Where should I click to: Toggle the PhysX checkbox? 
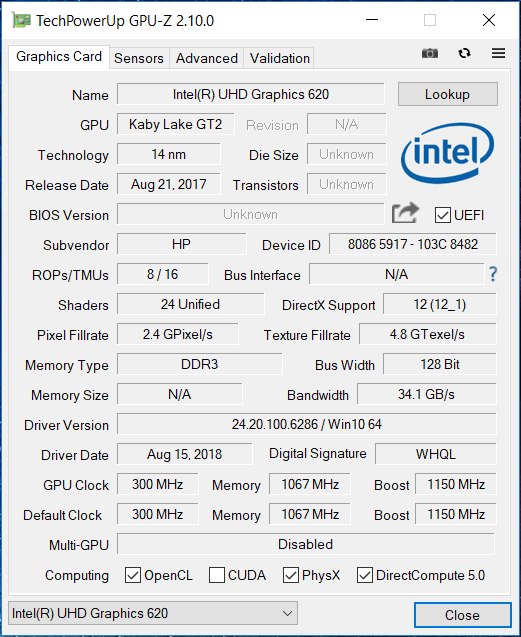click(x=291, y=575)
